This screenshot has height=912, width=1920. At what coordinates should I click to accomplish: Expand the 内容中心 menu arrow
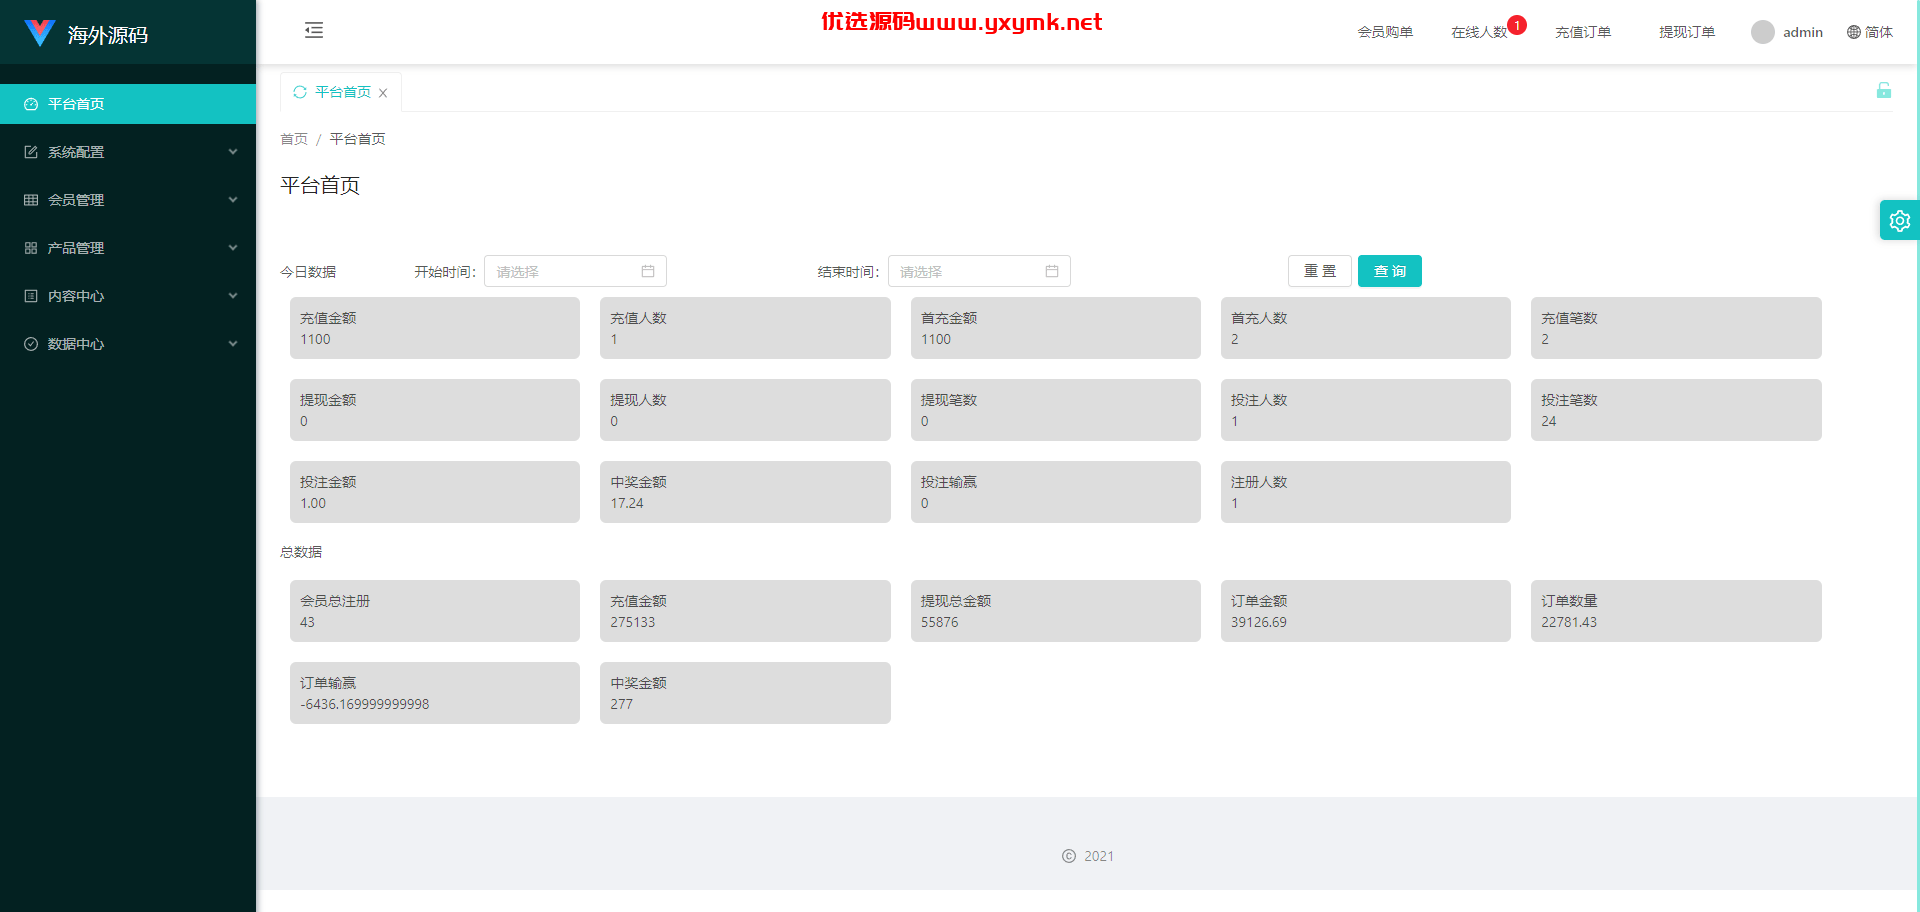(233, 296)
